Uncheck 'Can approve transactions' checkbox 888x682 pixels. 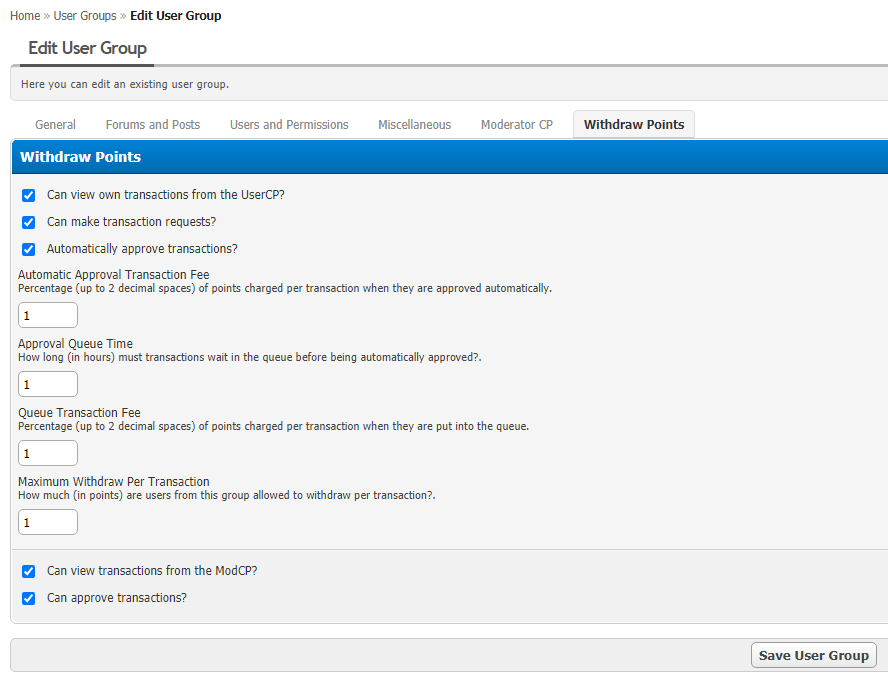(28, 598)
